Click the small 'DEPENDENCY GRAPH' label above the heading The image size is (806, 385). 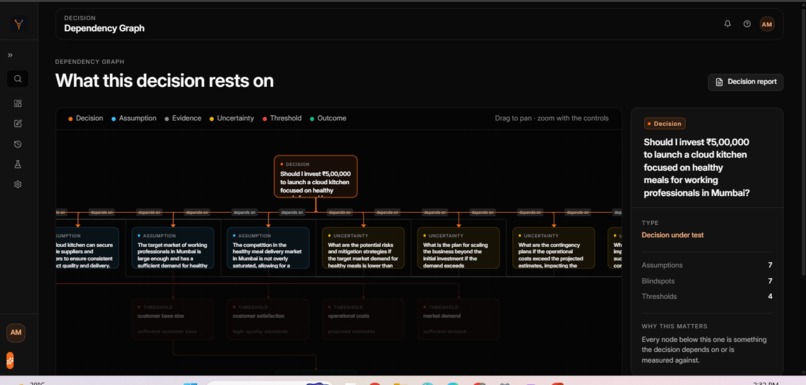coord(89,62)
